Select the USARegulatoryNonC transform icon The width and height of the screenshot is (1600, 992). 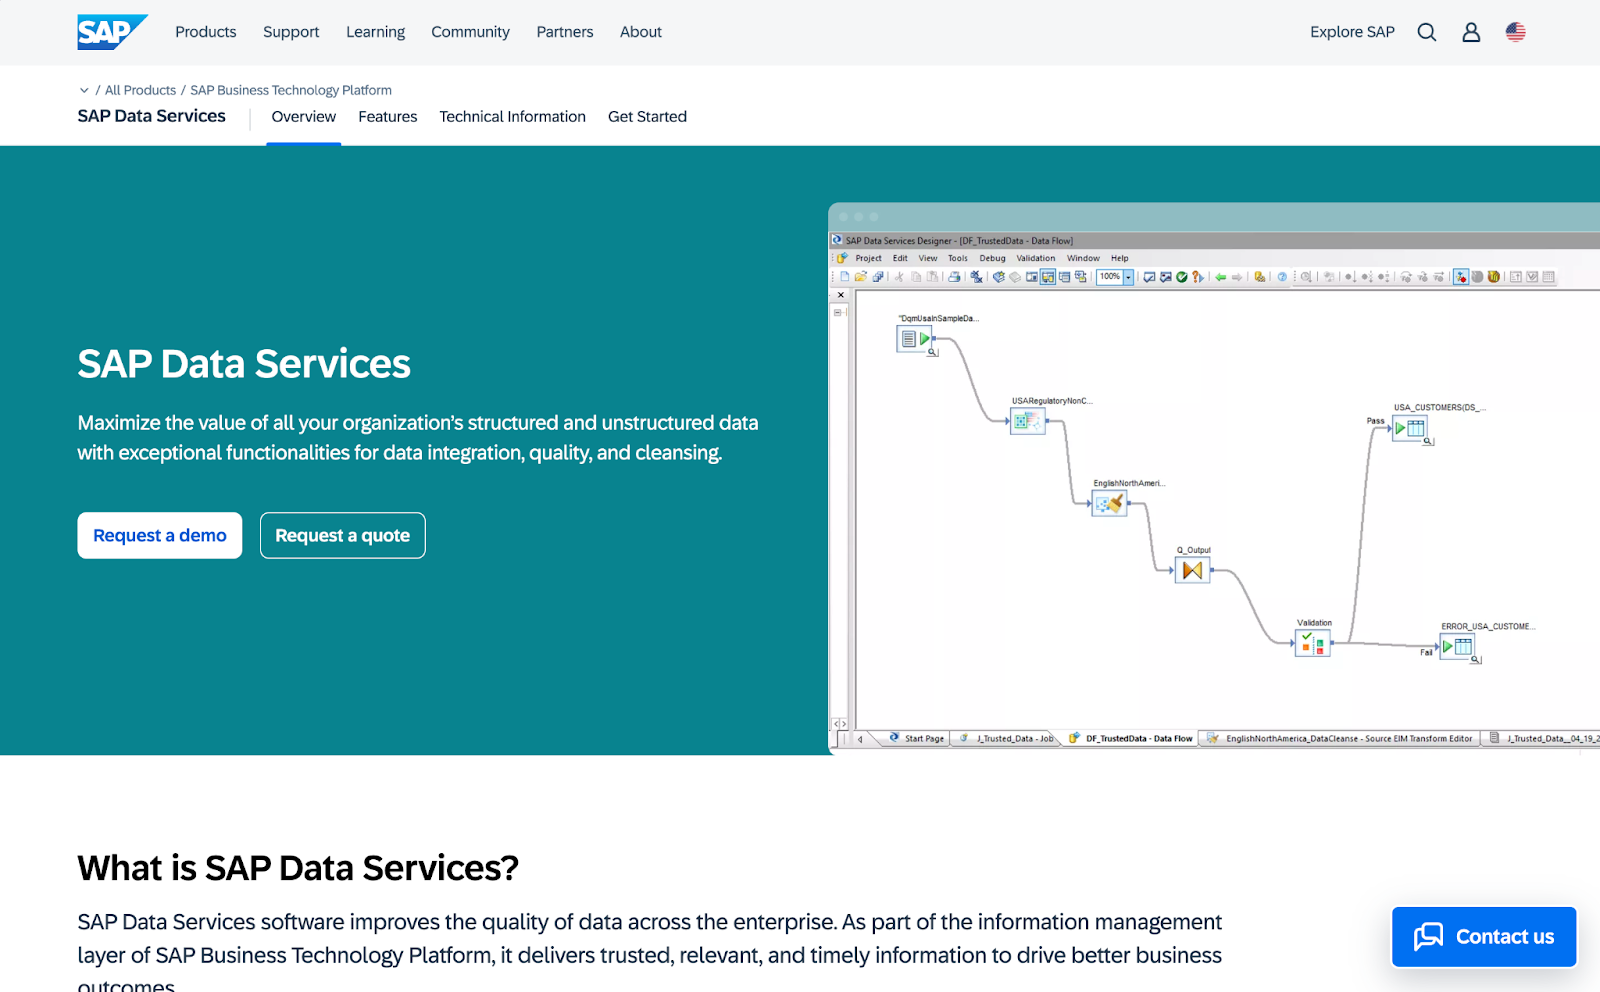[x=1027, y=421]
